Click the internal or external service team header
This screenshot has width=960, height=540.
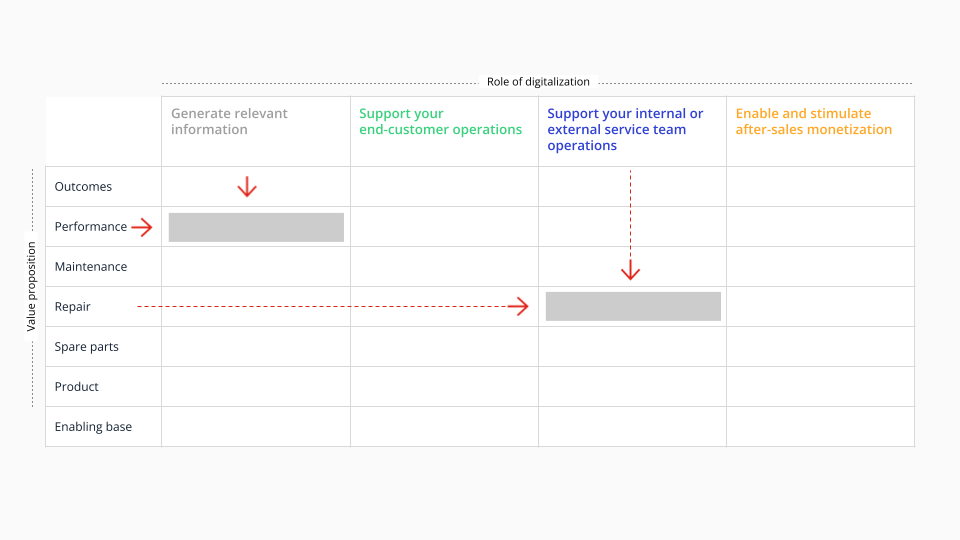coord(625,129)
